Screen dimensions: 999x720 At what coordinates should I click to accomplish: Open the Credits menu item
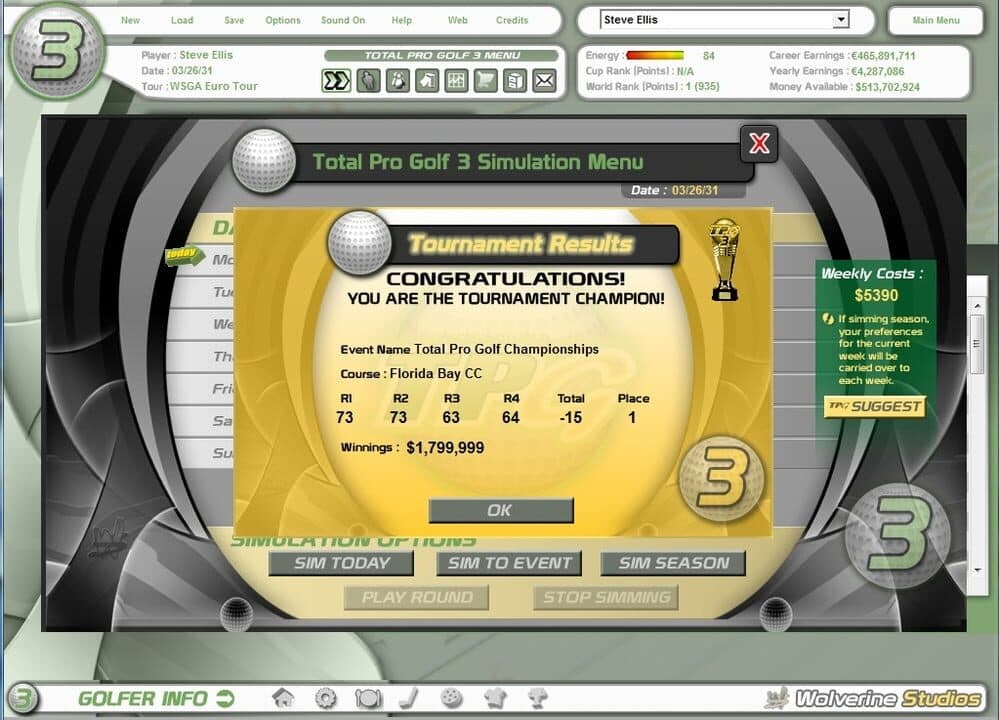(x=512, y=20)
